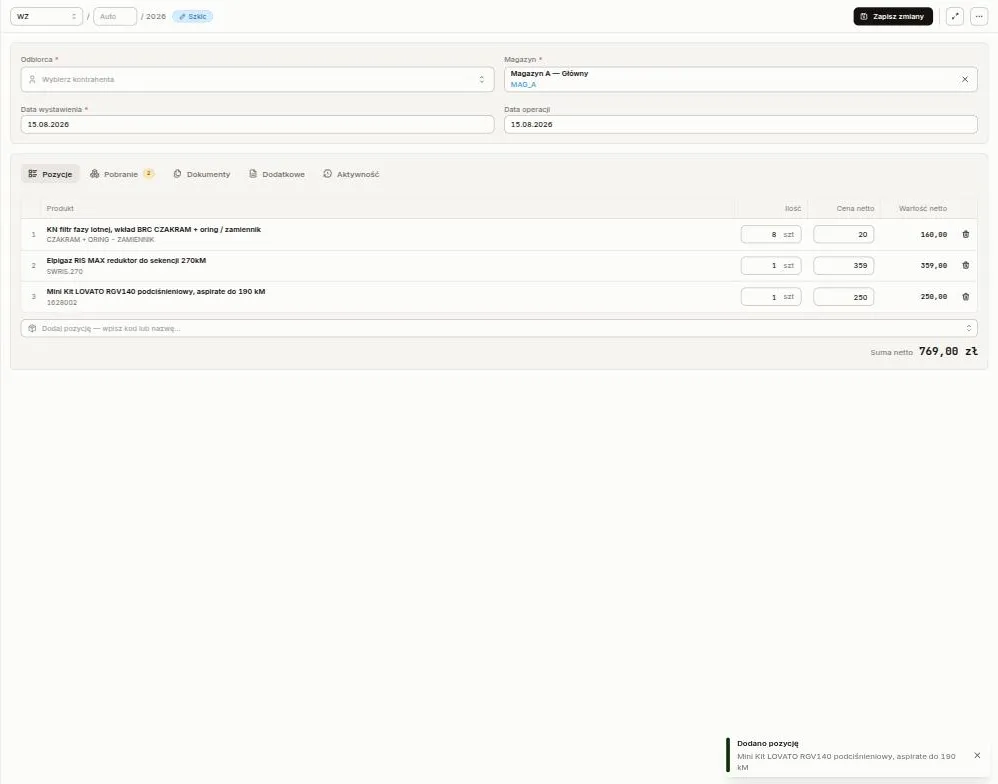This screenshot has width=998, height=784.
Task: Open the Dodaj pozycję product selector
Action: click(499, 328)
